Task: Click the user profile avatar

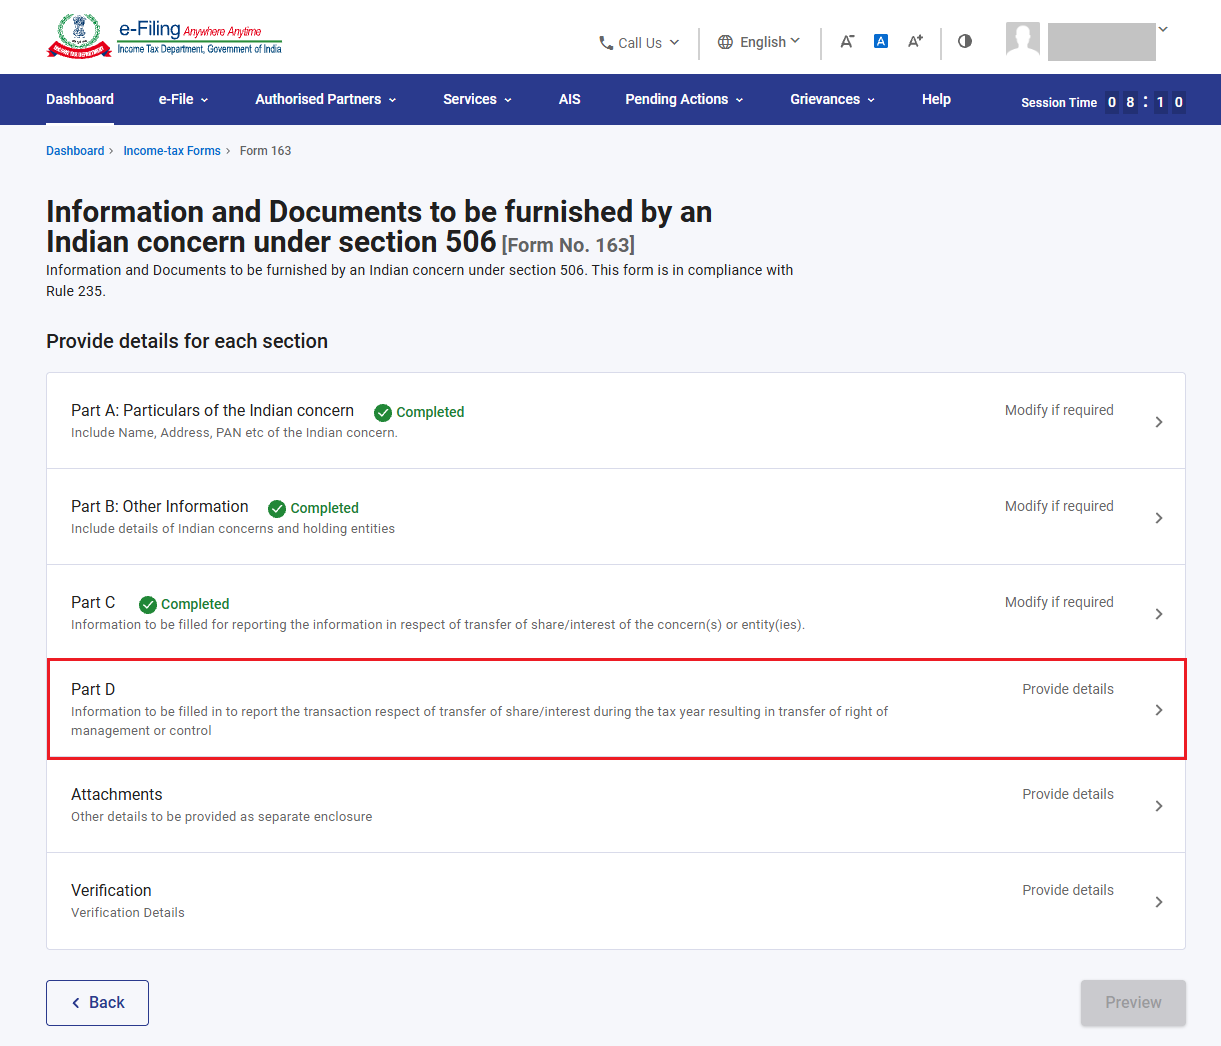Action: coord(1023,40)
